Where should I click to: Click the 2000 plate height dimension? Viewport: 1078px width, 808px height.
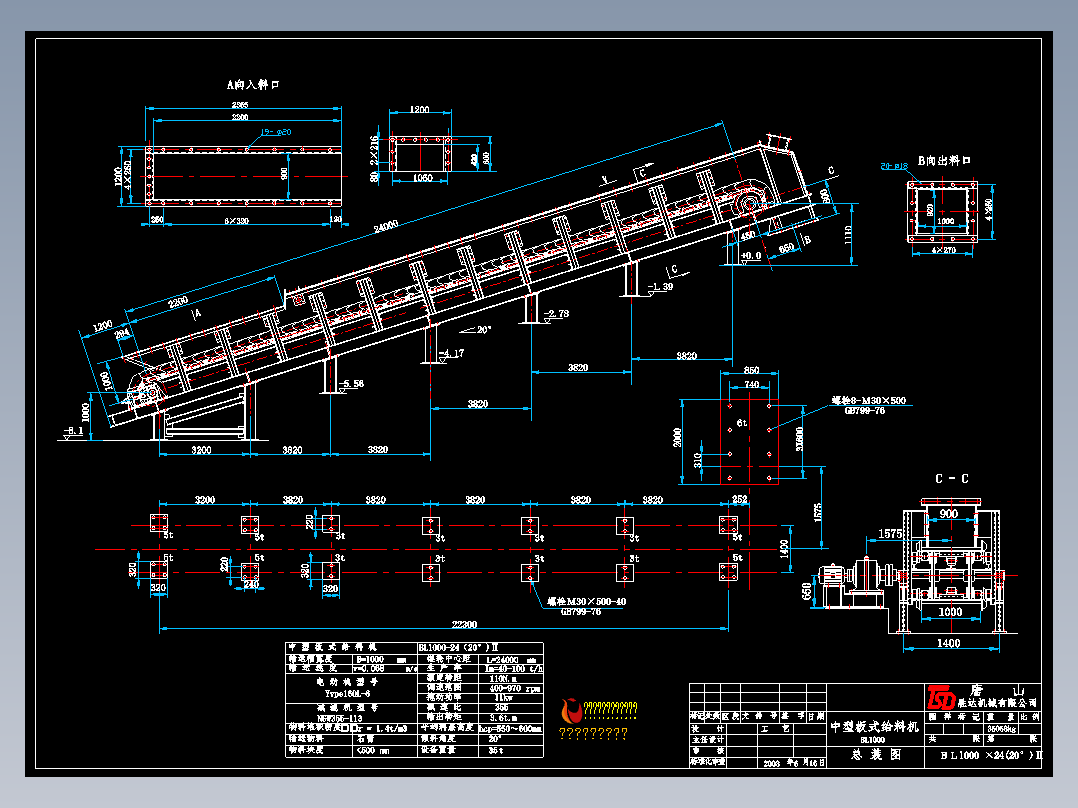point(677,437)
